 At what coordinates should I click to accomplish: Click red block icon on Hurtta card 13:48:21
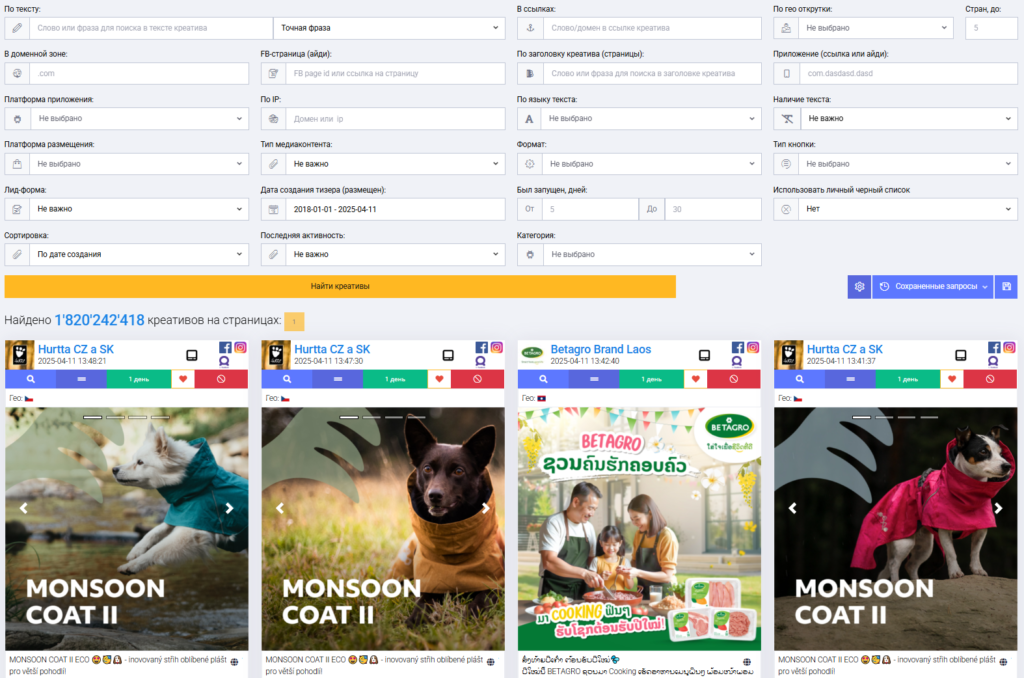tap(221, 379)
